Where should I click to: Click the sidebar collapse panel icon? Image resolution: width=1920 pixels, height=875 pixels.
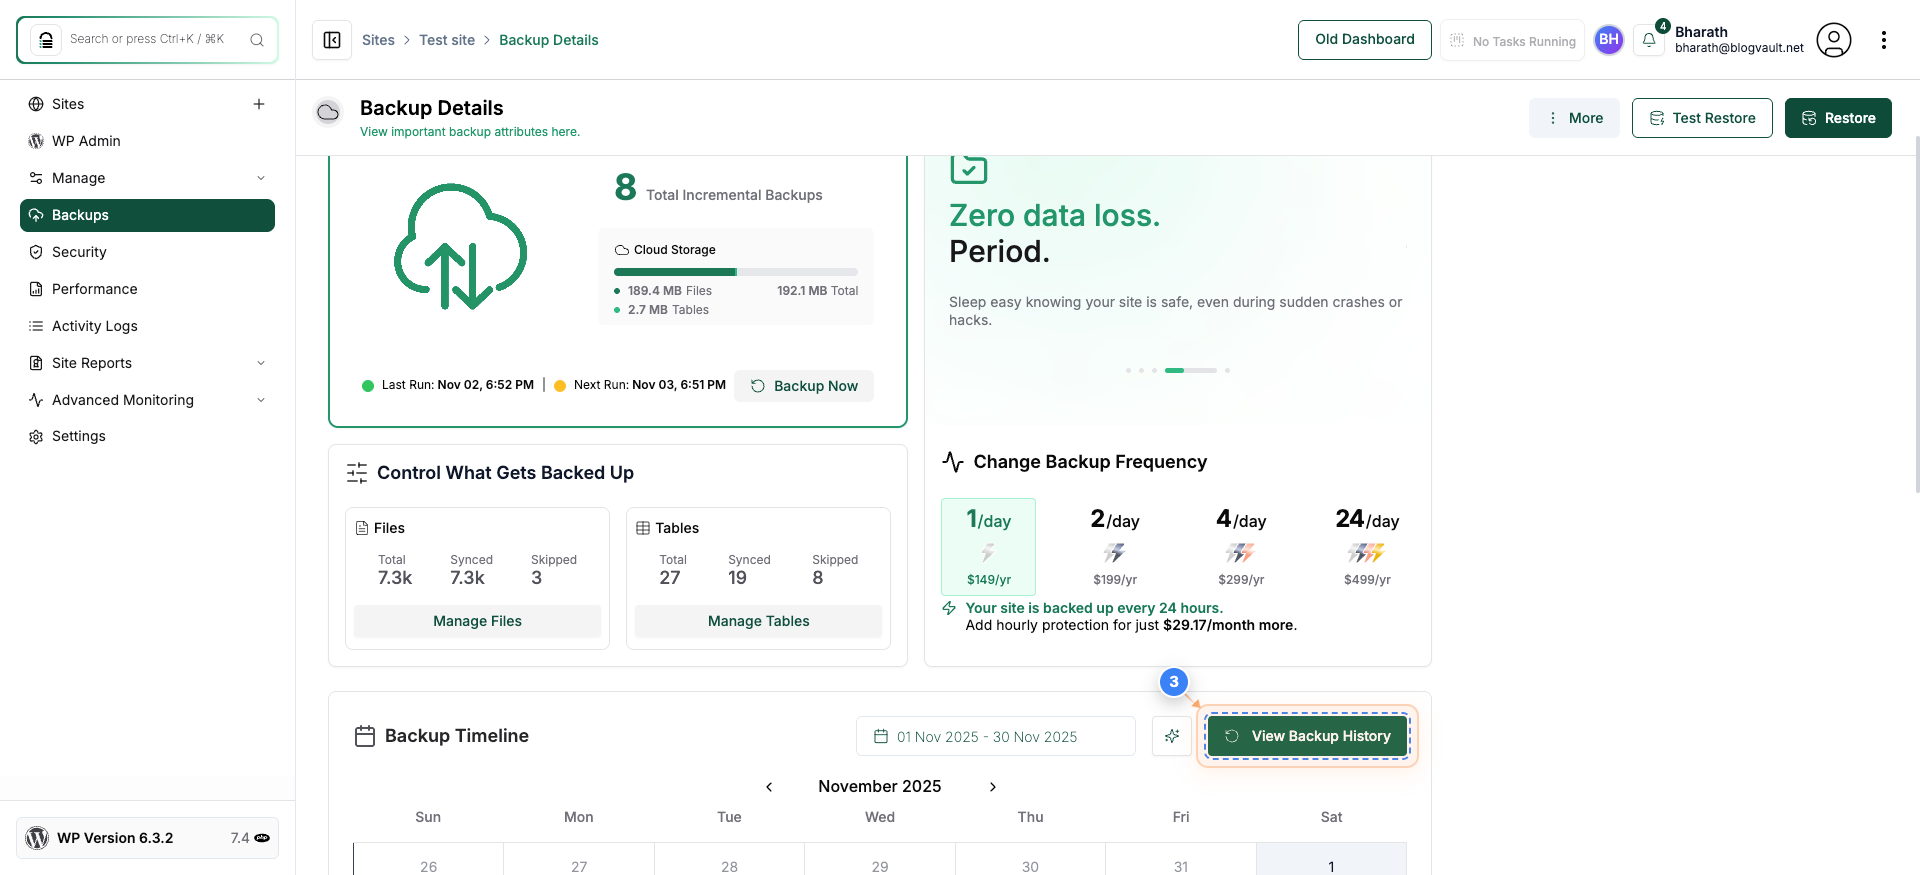[332, 40]
